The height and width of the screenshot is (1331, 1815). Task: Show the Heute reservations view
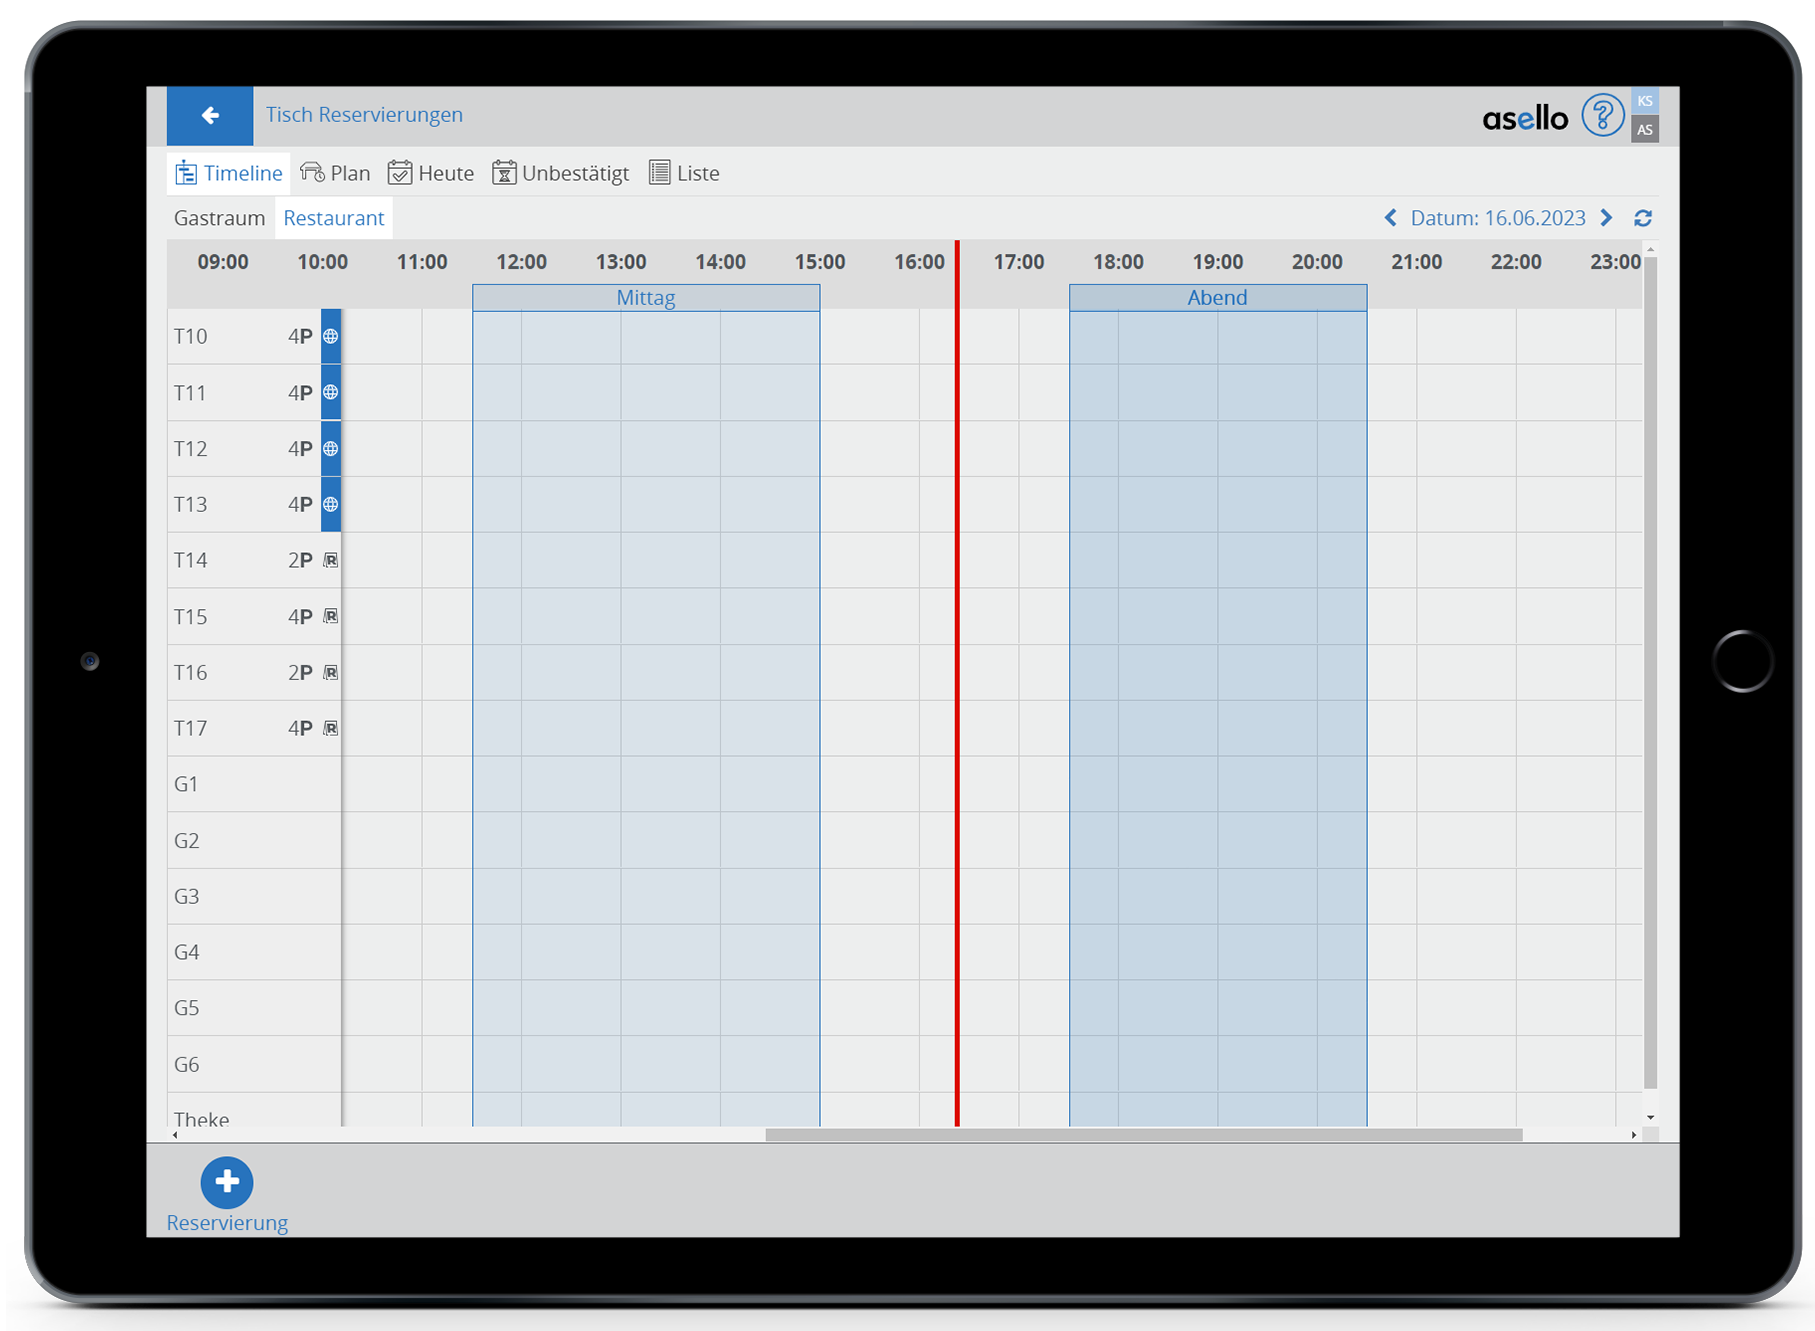click(431, 173)
